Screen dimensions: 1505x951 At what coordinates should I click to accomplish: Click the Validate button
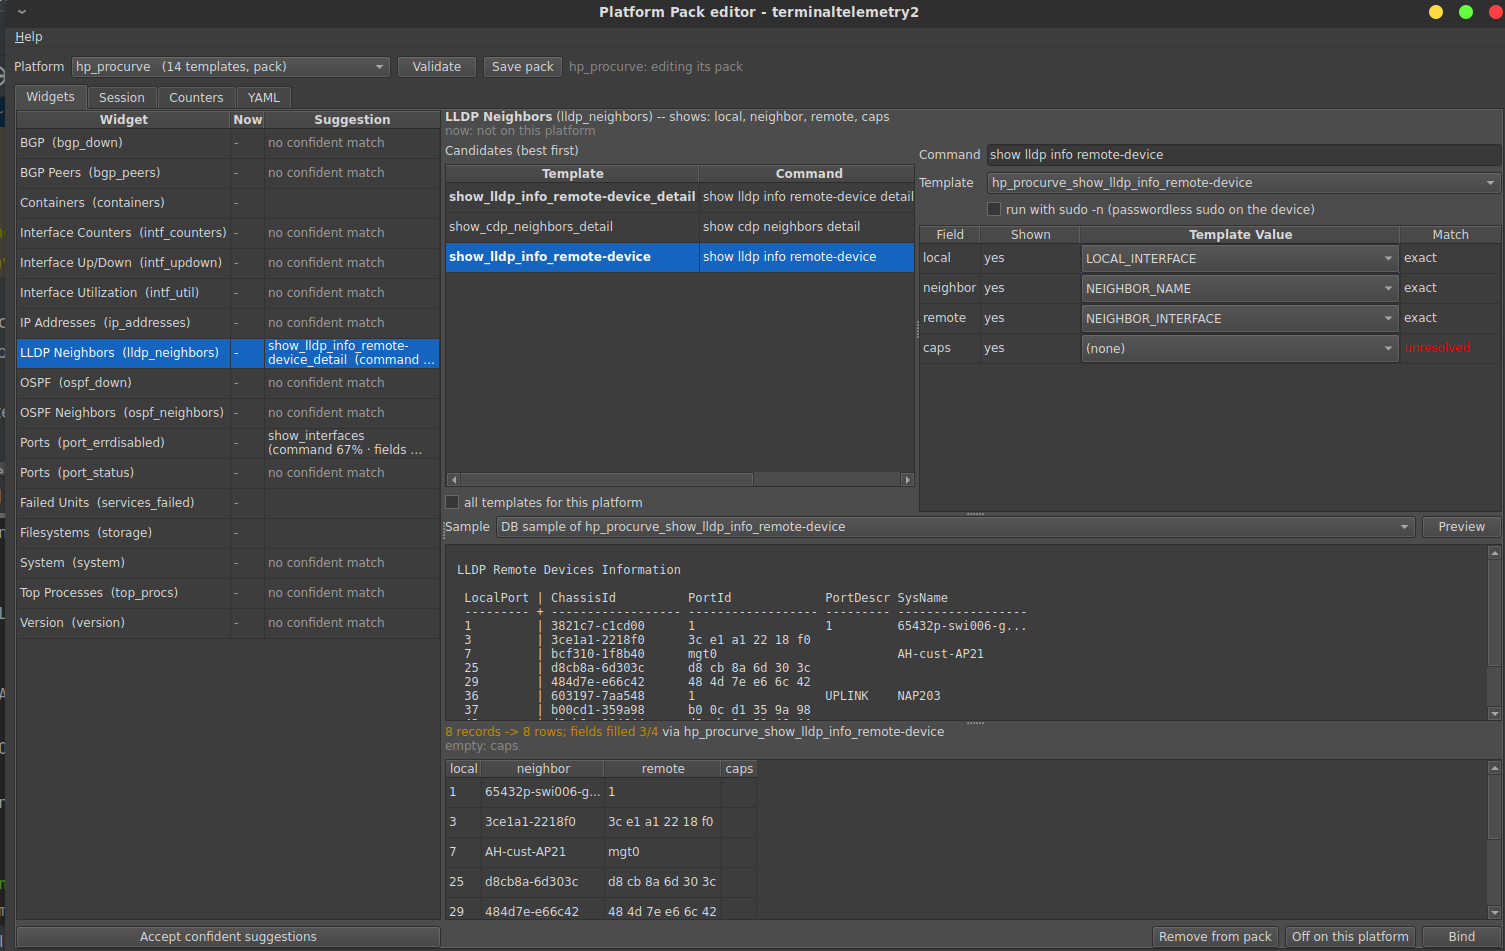point(437,67)
